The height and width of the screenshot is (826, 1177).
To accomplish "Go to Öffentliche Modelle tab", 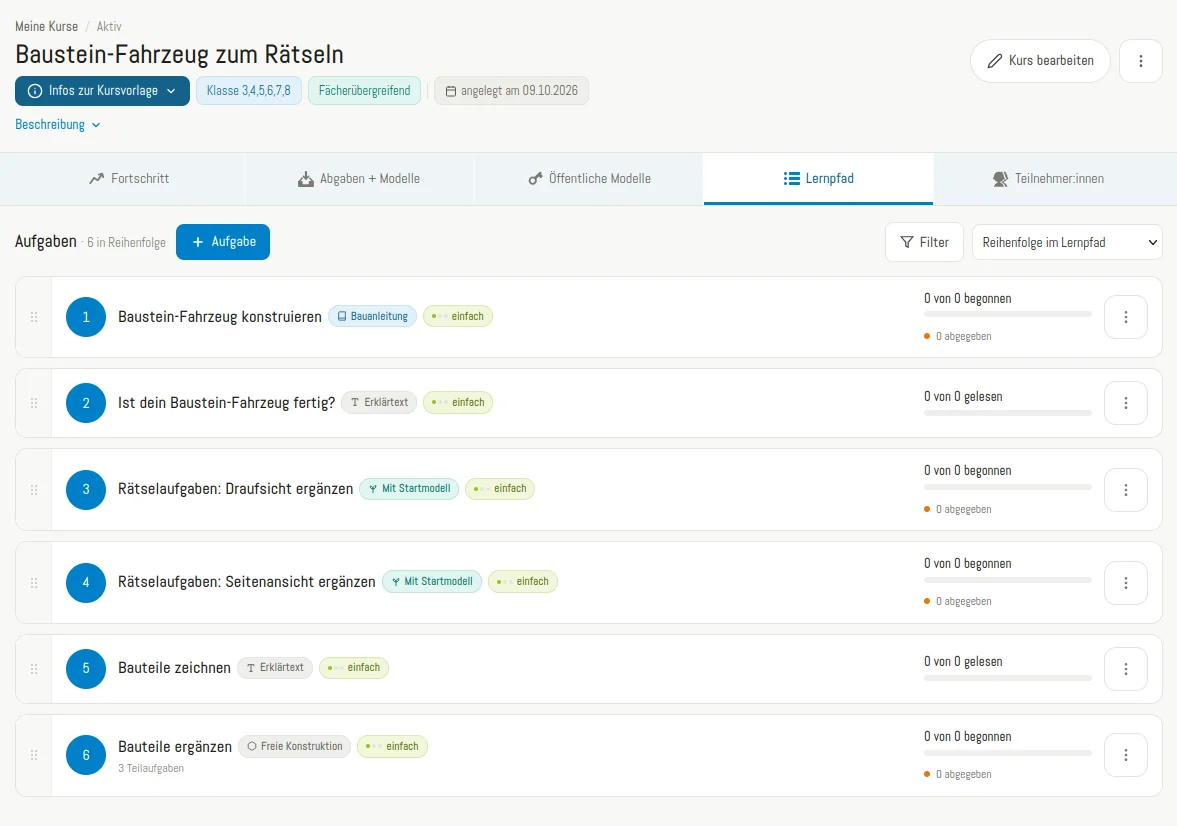I will [x=589, y=179].
